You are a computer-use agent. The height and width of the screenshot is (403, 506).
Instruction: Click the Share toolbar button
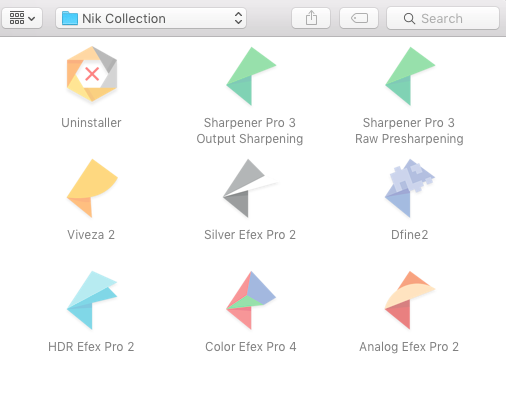tap(311, 18)
